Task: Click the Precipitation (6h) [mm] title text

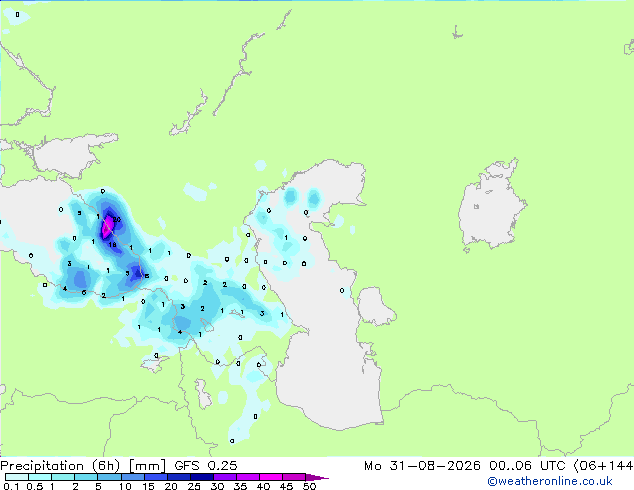Action: point(83,466)
